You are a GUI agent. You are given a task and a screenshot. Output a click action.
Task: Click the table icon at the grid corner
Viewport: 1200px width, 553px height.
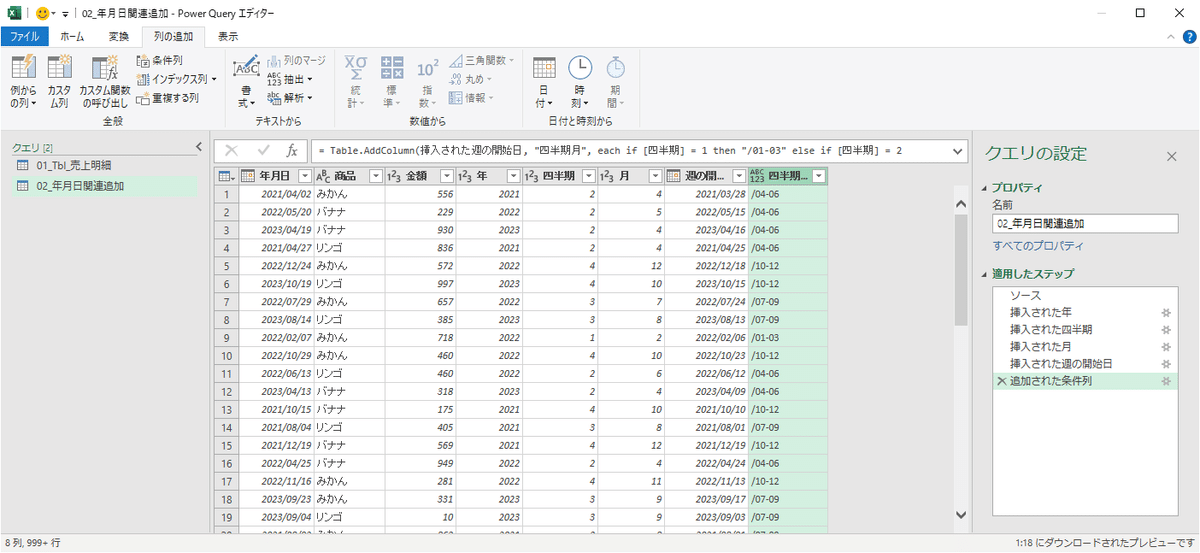(226, 176)
